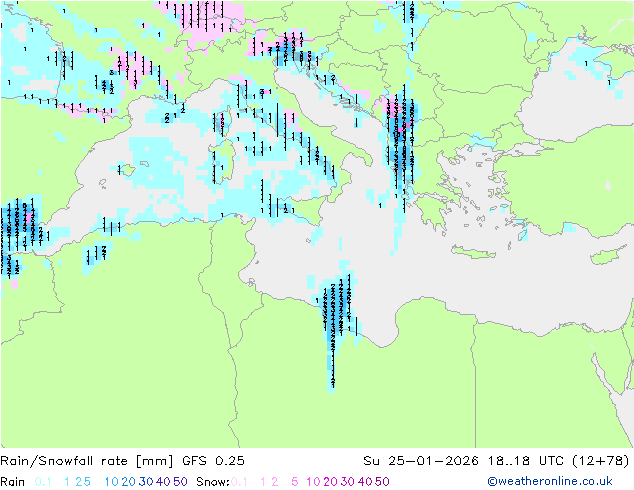Select the snow legend value 50
Image resolution: width=634 pixels, height=490 pixels.
click(383, 482)
